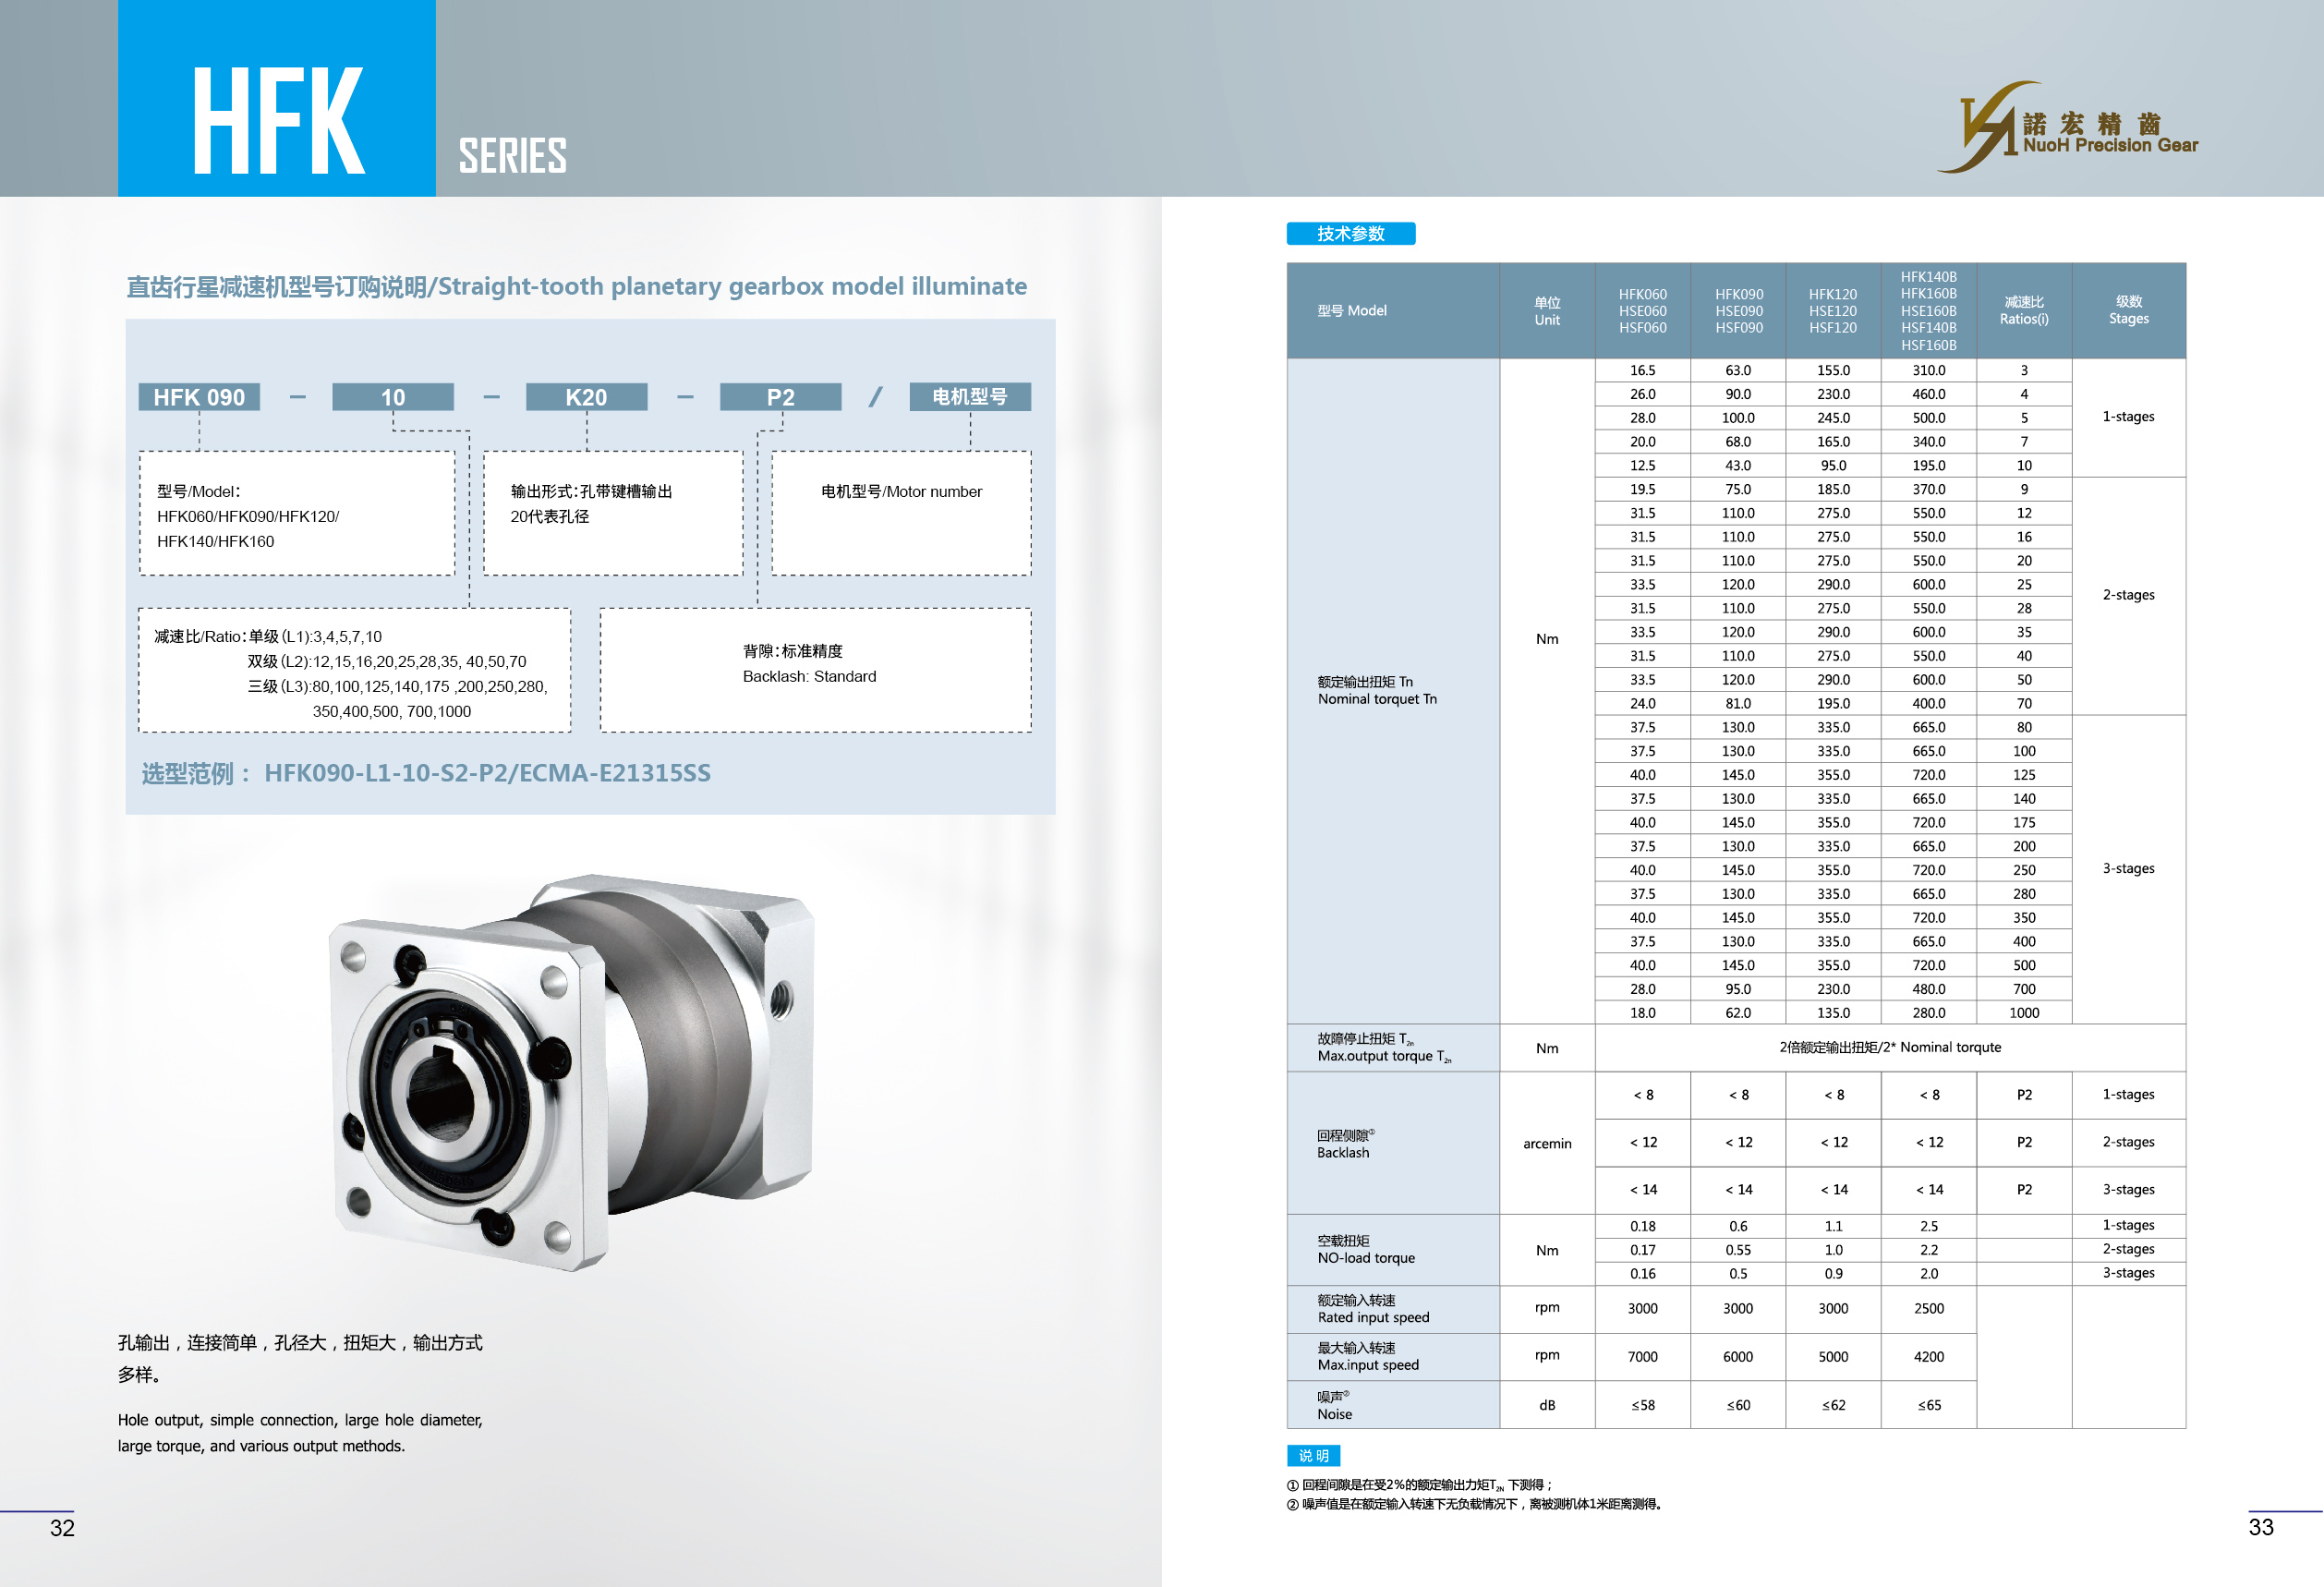The image size is (2324, 1587).
Task: Click the '电机型号' code label box
Action: (x=970, y=397)
